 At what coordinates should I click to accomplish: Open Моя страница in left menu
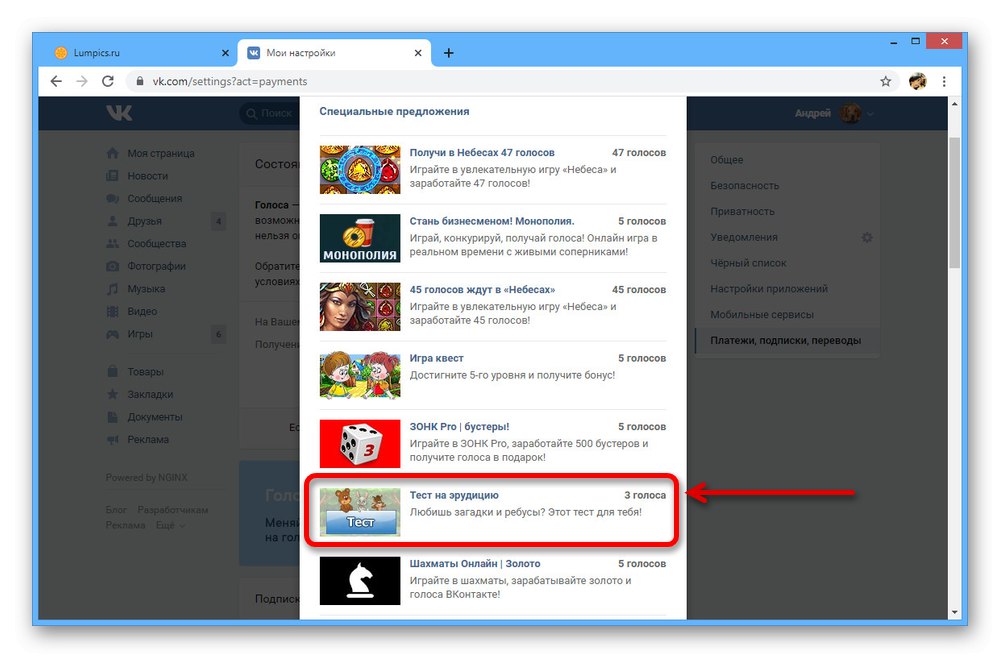[x=151, y=153]
